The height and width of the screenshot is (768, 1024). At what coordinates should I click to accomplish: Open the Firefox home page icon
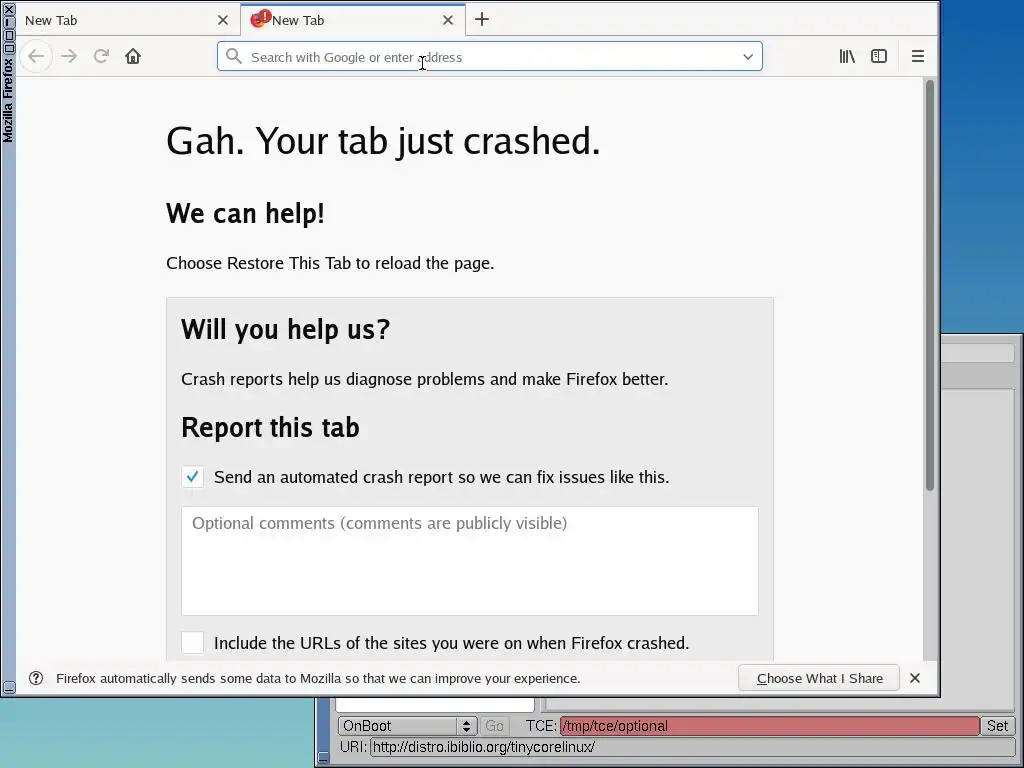tap(133, 56)
